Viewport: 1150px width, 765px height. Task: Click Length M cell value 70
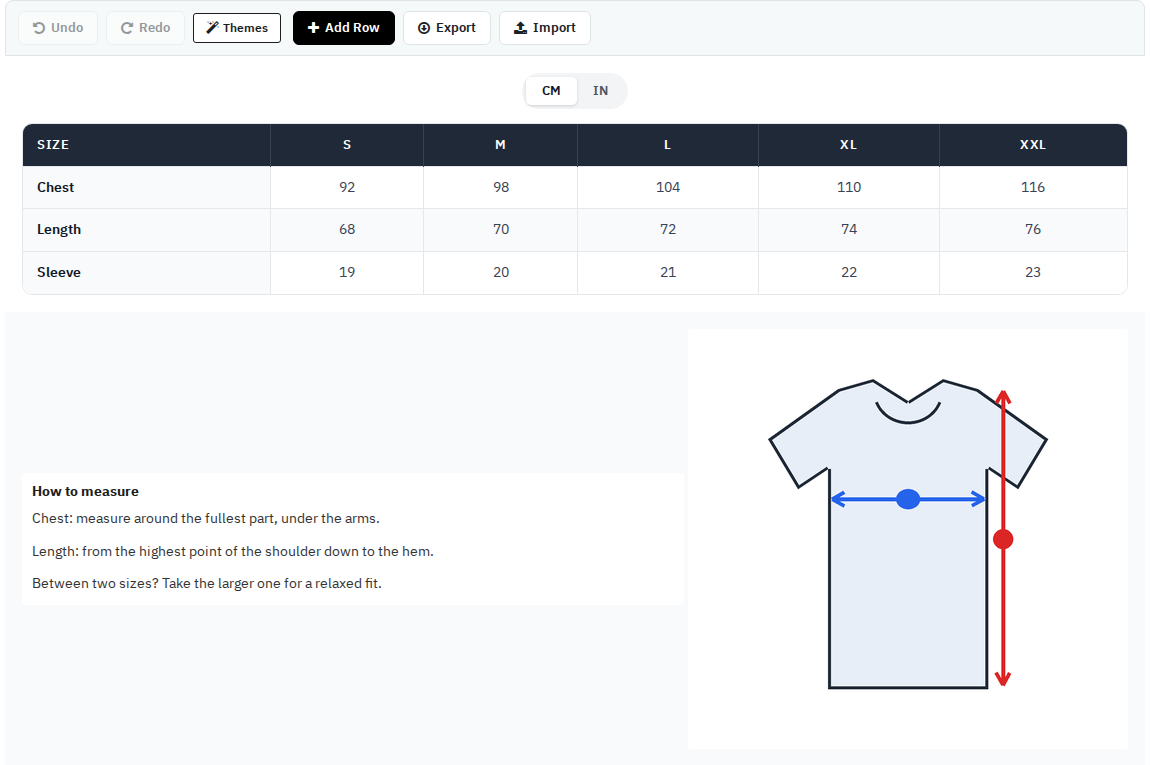[x=500, y=230]
